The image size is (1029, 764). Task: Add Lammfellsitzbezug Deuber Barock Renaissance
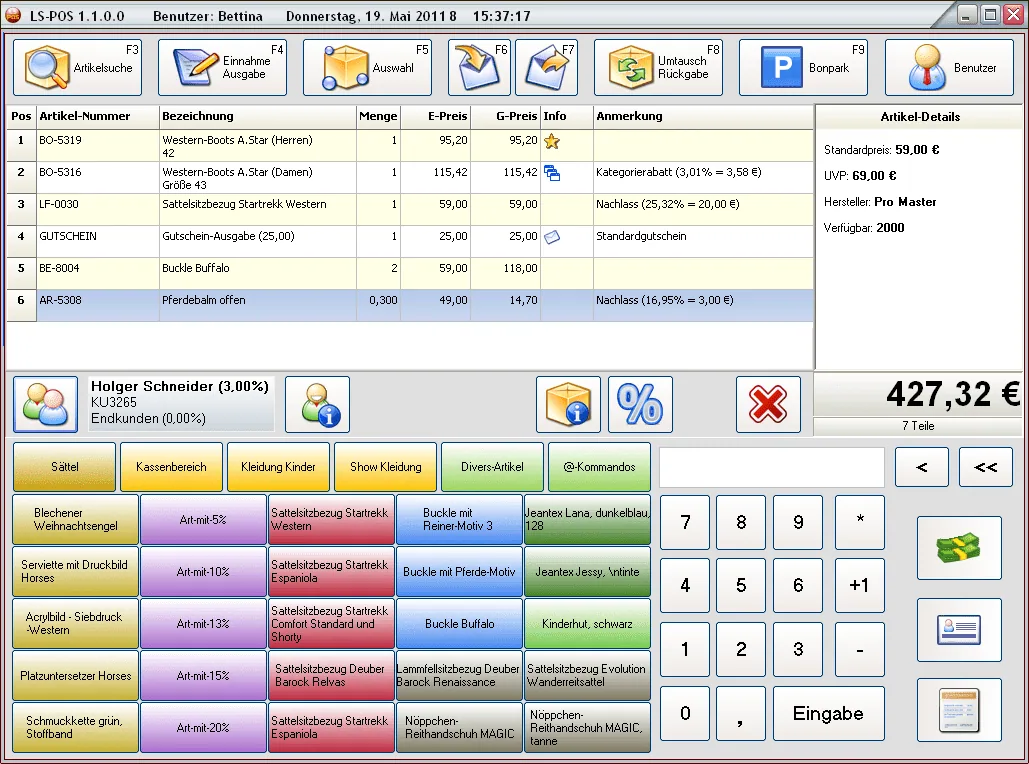pyautogui.click(x=459, y=675)
